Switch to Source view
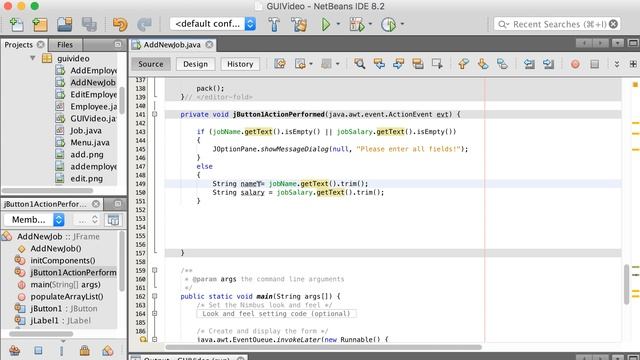The height and width of the screenshot is (360, 640). pyautogui.click(x=151, y=64)
